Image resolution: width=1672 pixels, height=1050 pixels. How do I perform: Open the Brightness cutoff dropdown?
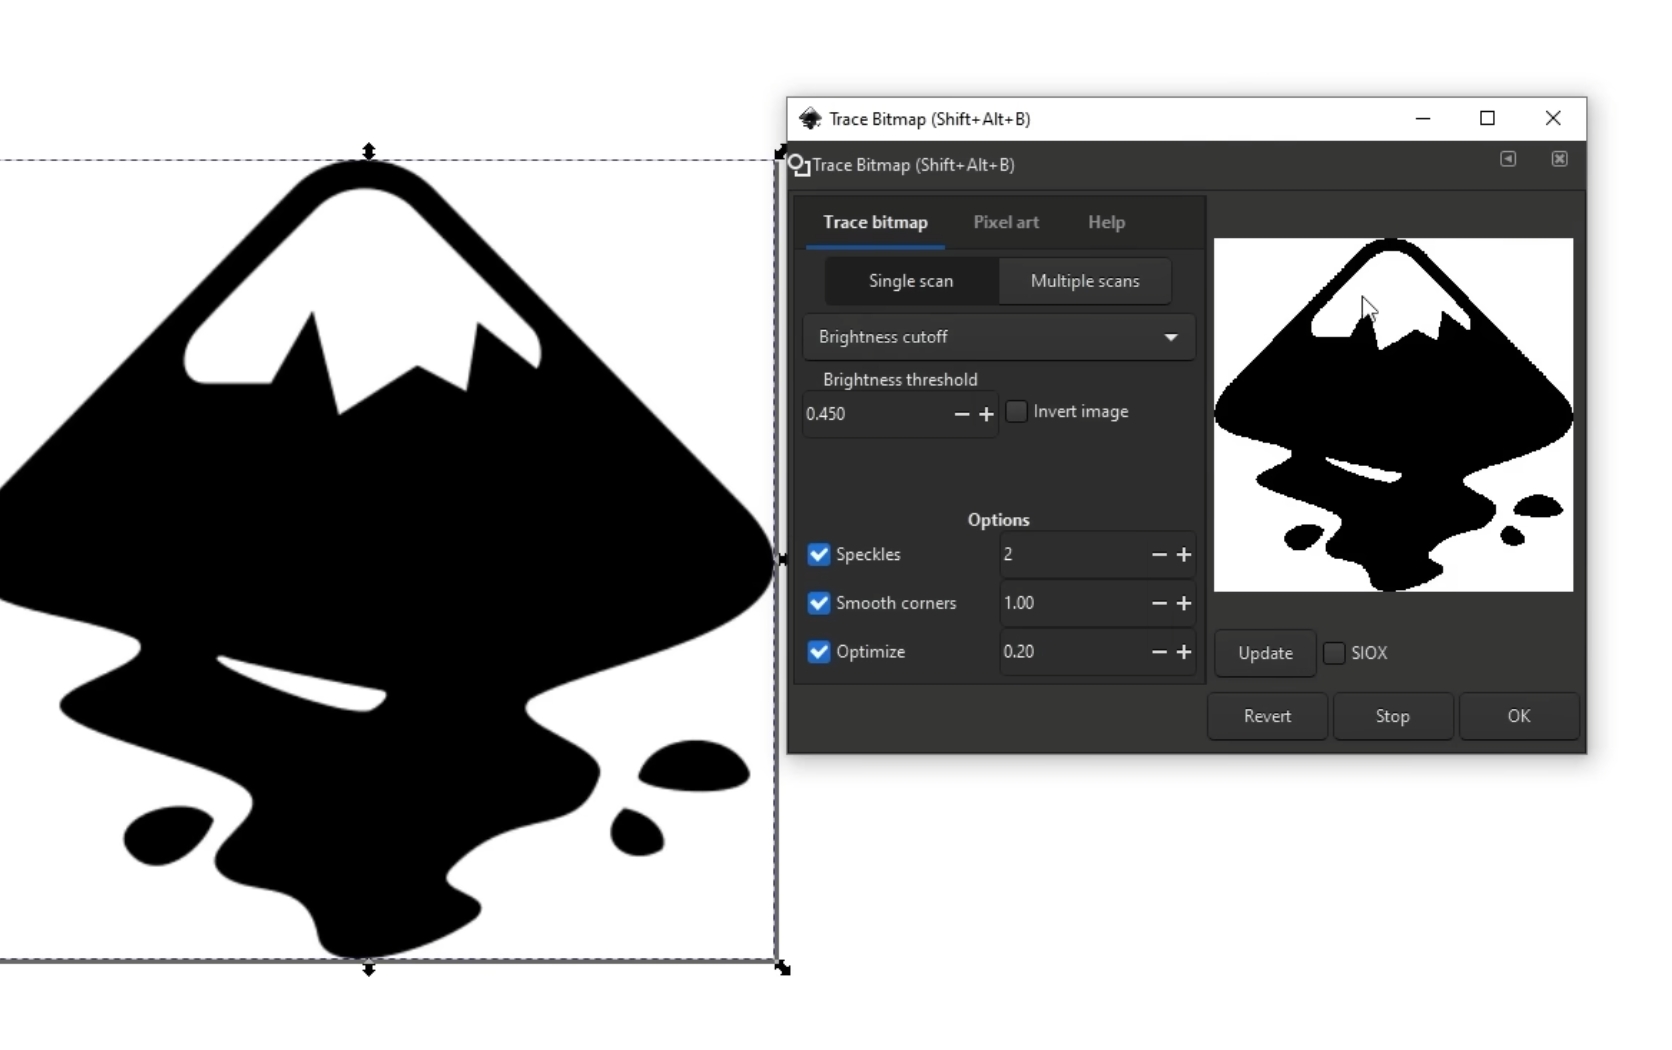coord(998,337)
